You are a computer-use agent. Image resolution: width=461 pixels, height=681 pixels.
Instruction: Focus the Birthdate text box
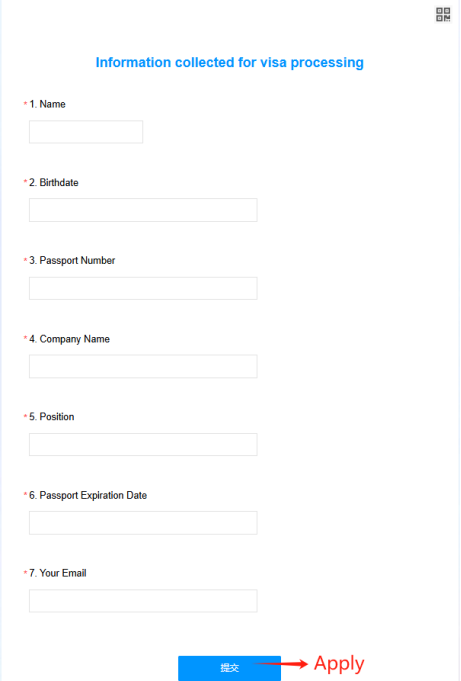[143, 210]
